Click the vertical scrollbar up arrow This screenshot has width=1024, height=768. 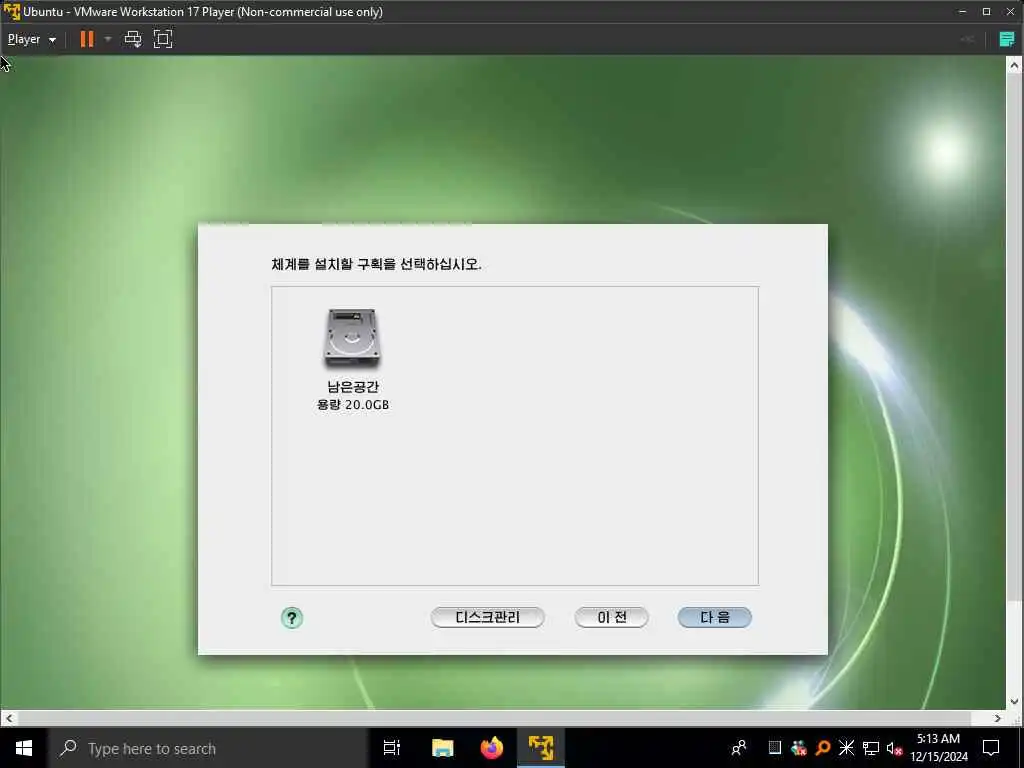(1014, 65)
